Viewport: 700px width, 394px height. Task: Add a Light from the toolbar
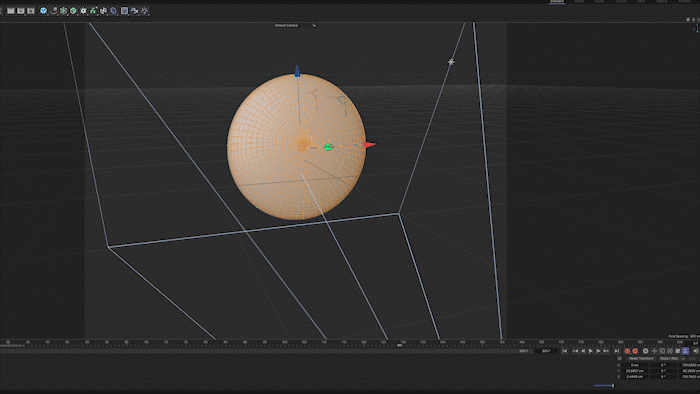click(x=144, y=11)
